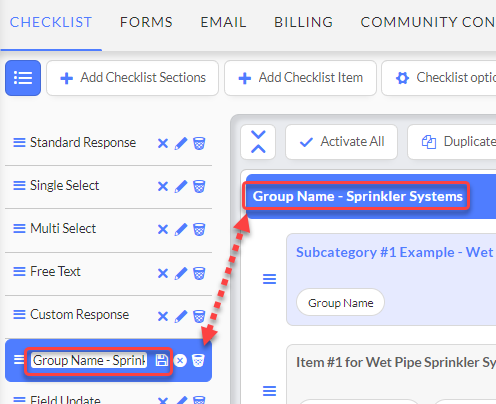Click the drag handle beside Free Text
496x404 pixels.
click(x=19, y=272)
